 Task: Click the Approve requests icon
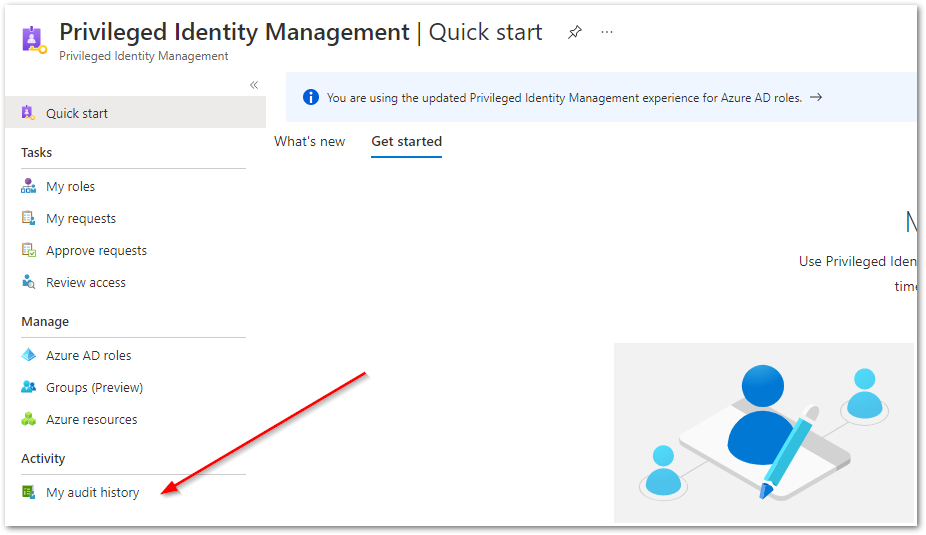pos(28,250)
